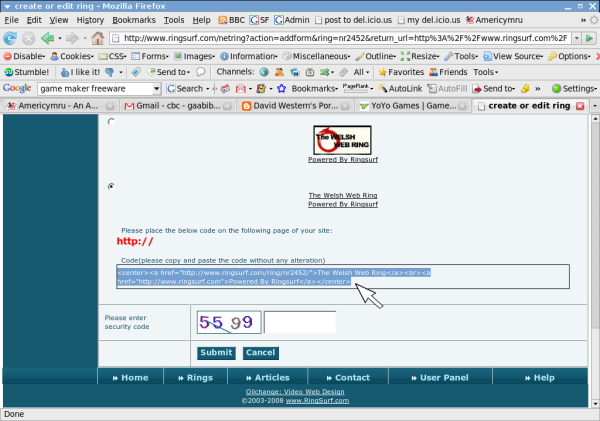Open the File menu
This screenshot has width=600, height=421.
coord(11,20)
